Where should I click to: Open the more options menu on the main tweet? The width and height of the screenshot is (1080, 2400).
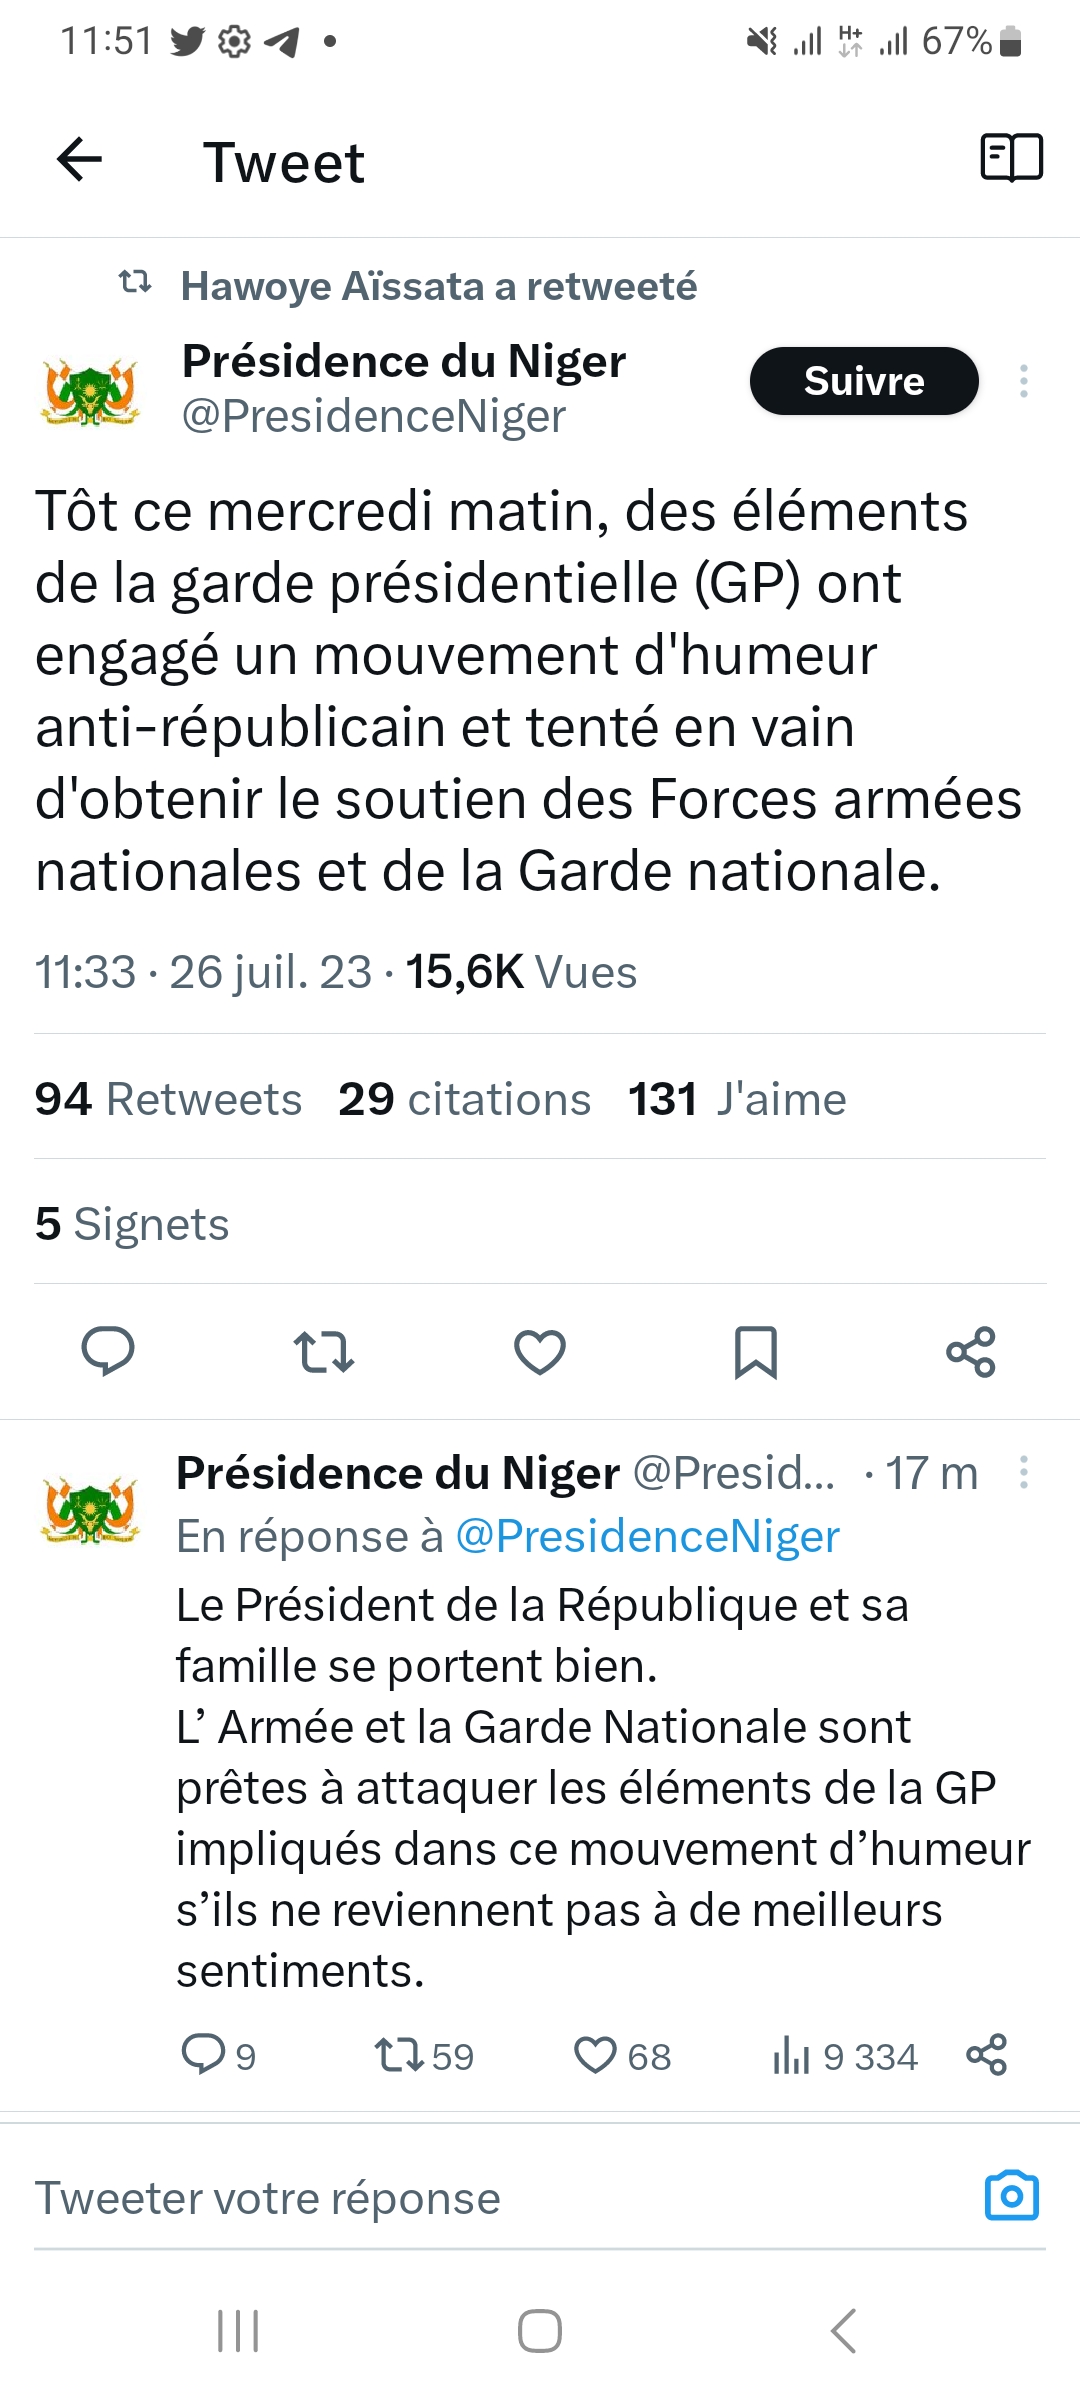[x=1024, y=381]
